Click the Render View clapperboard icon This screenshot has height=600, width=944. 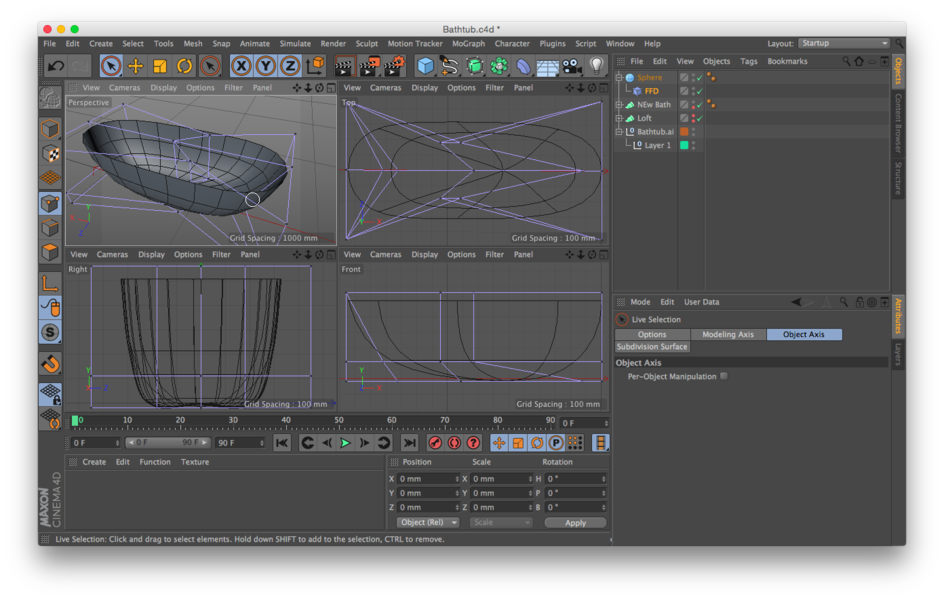pyautogui.click(x=344, y=66)
